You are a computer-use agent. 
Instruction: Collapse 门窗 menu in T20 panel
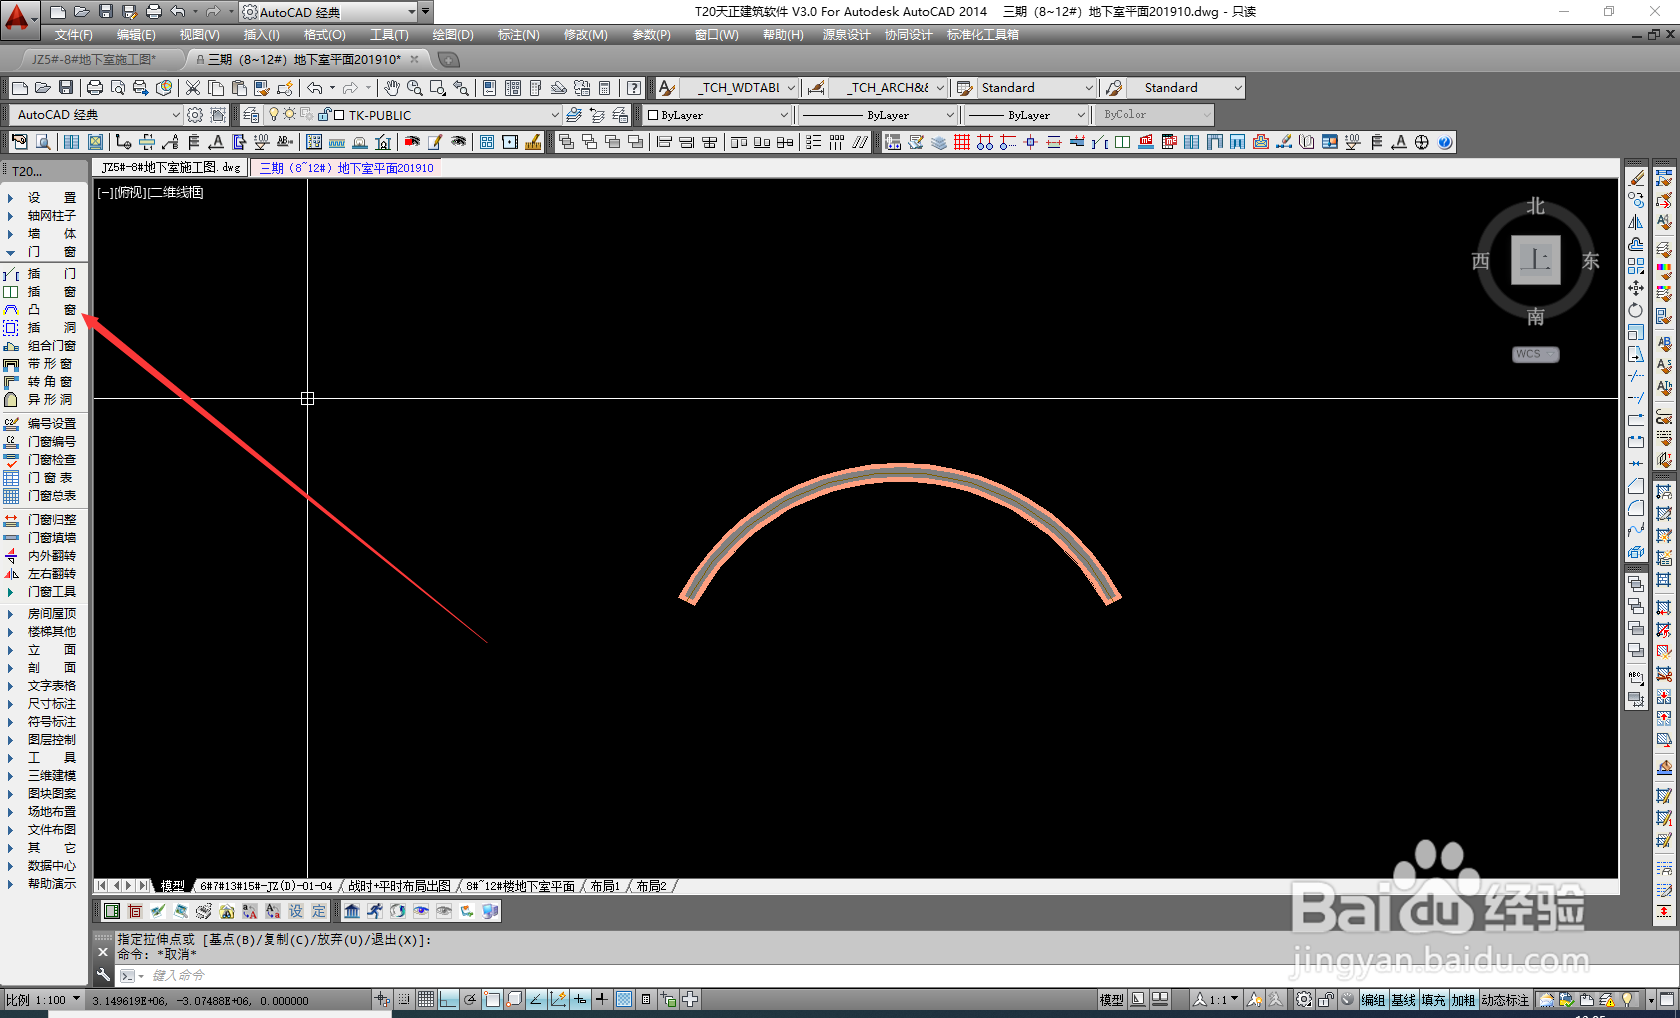pos(40,252)
